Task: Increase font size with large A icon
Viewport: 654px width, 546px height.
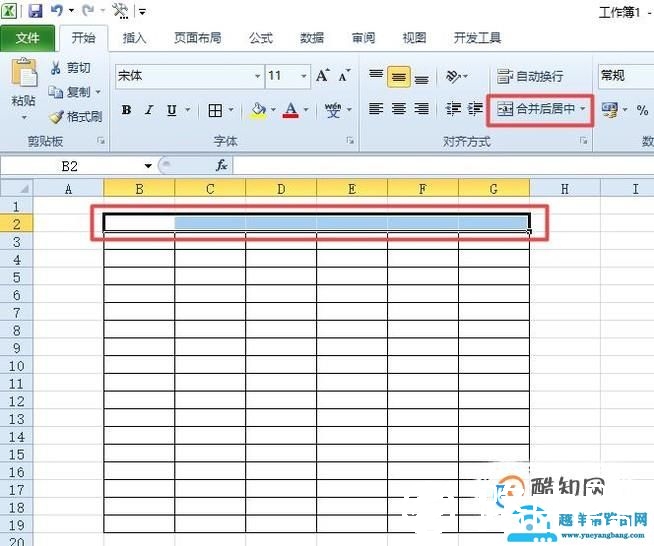Action: click(322, 75)
